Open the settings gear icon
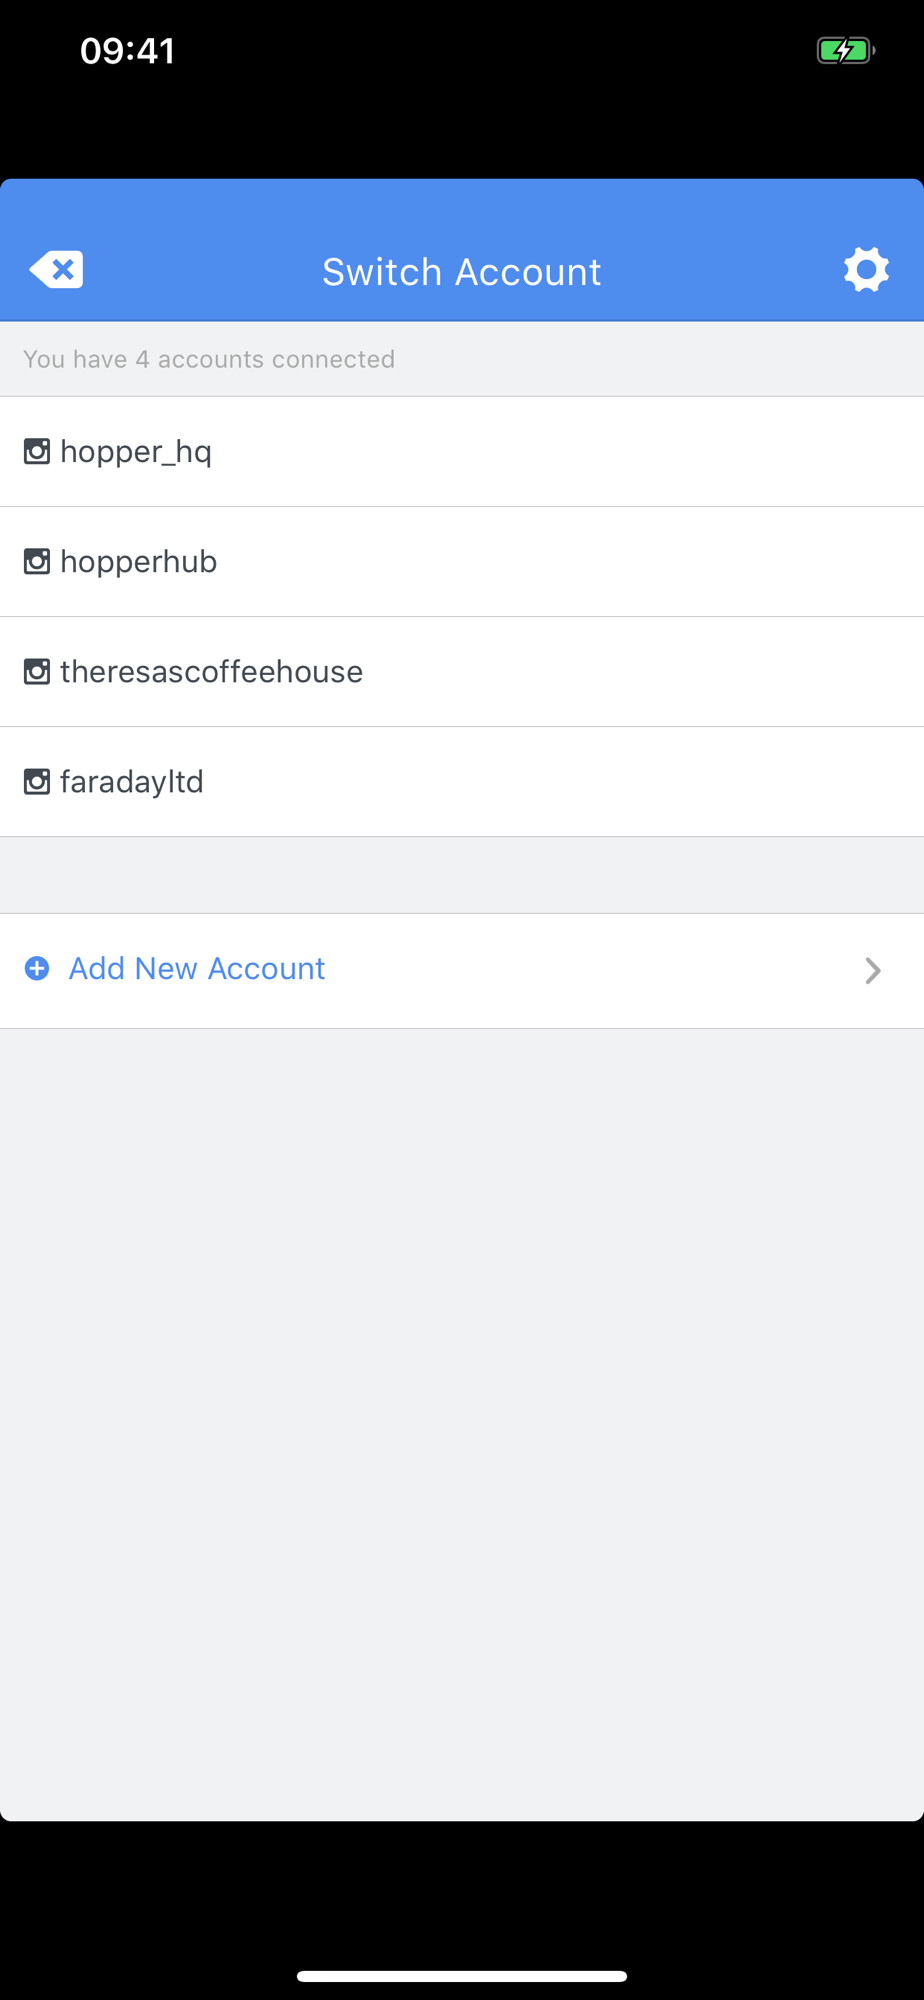This screenshot has width=924, height=2000. coord(866,270)
